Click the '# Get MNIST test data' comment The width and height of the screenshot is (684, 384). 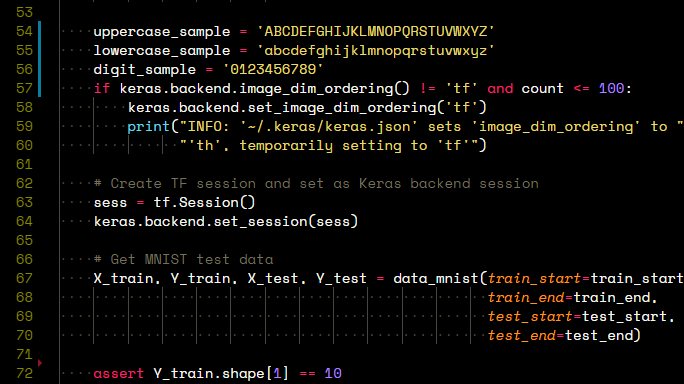pyautogui.click(x=183, y=260)
